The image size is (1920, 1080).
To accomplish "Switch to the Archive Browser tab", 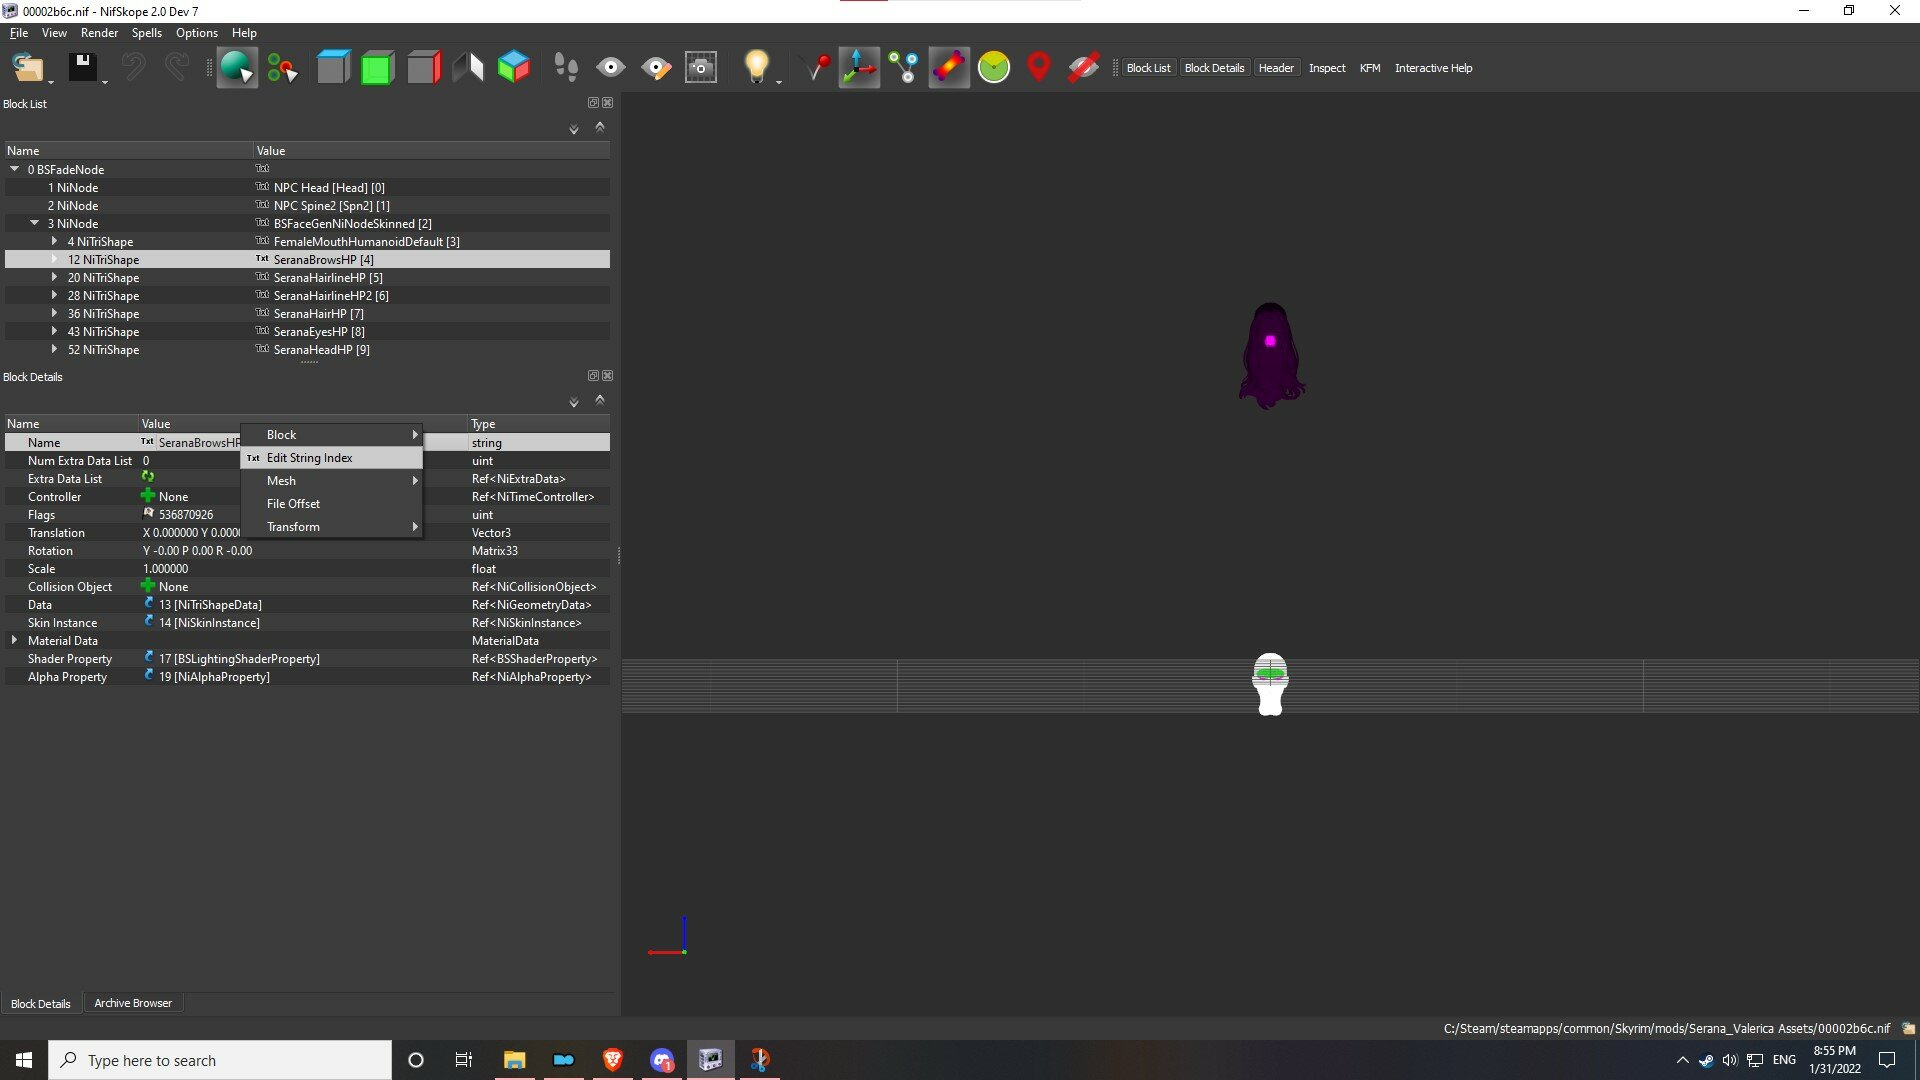I will (133, 1003).
